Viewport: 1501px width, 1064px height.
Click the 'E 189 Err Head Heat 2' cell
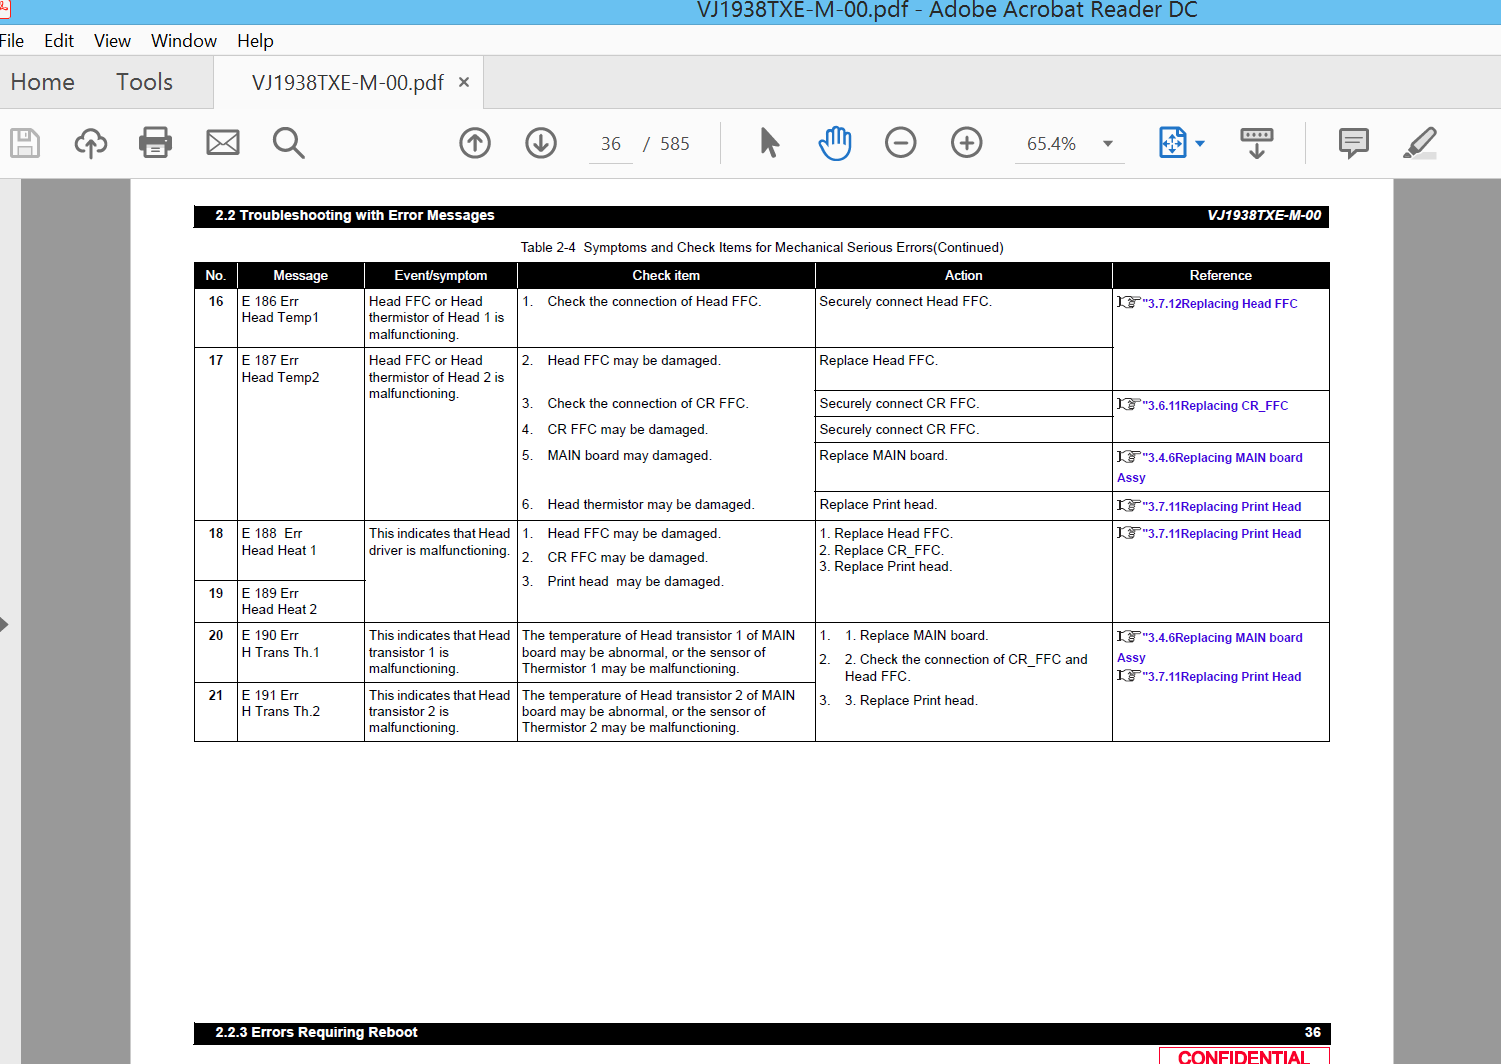click(x=301, y=601)
